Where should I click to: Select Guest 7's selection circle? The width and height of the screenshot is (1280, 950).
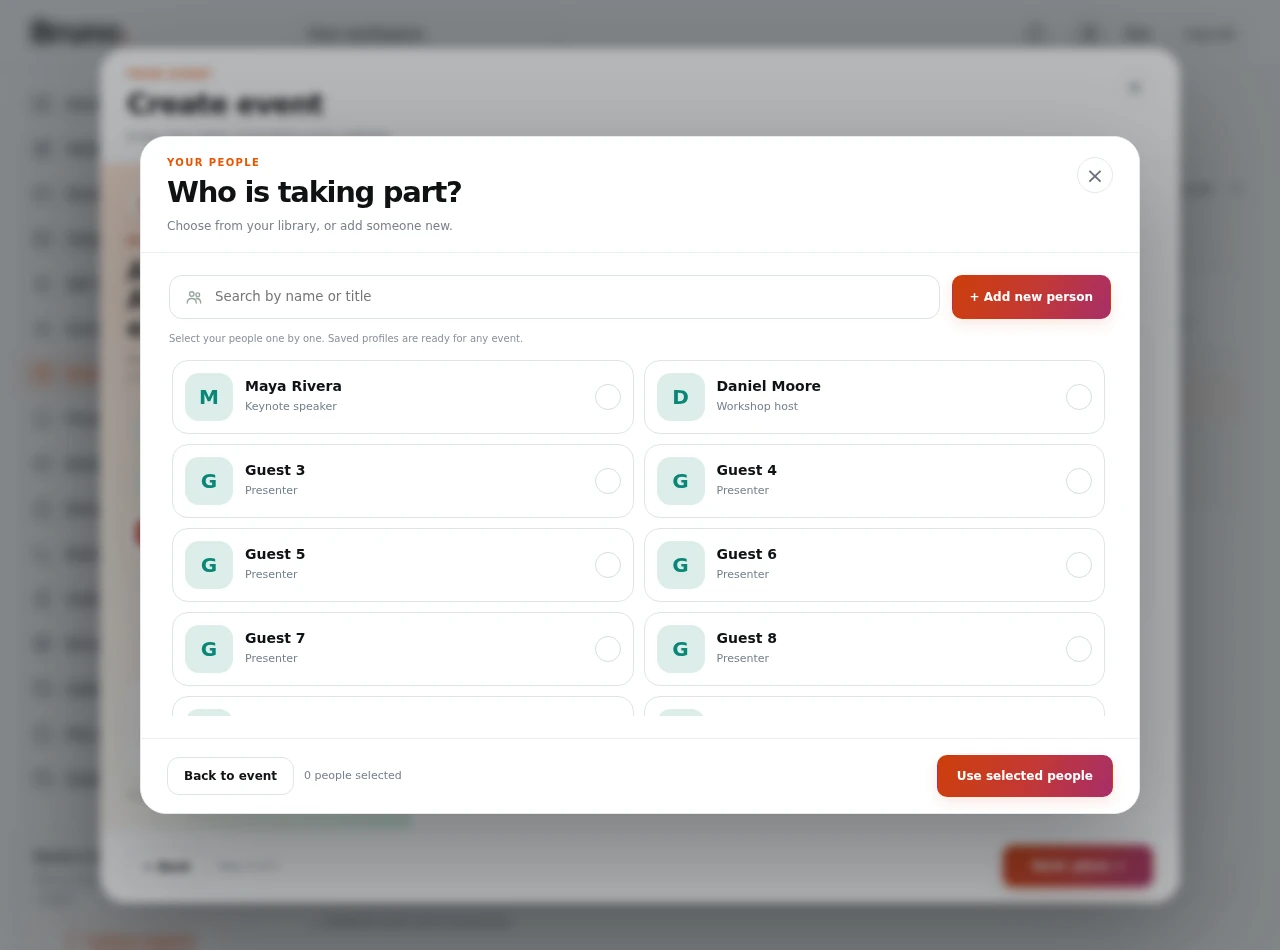pos(608,649)
